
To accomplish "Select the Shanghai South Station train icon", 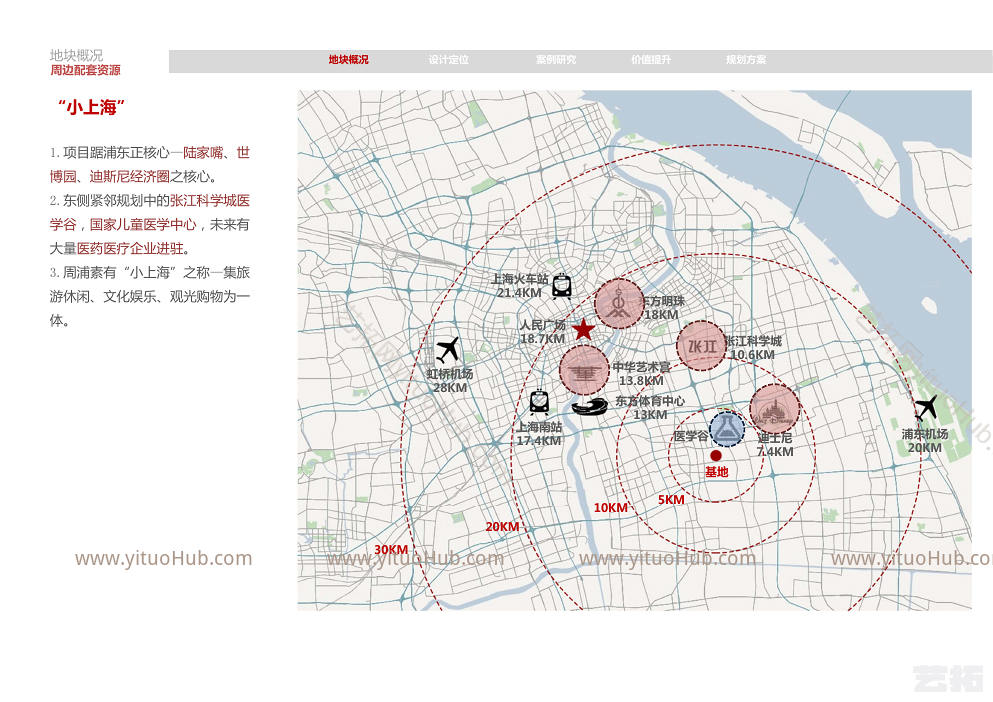I will 539,403.
